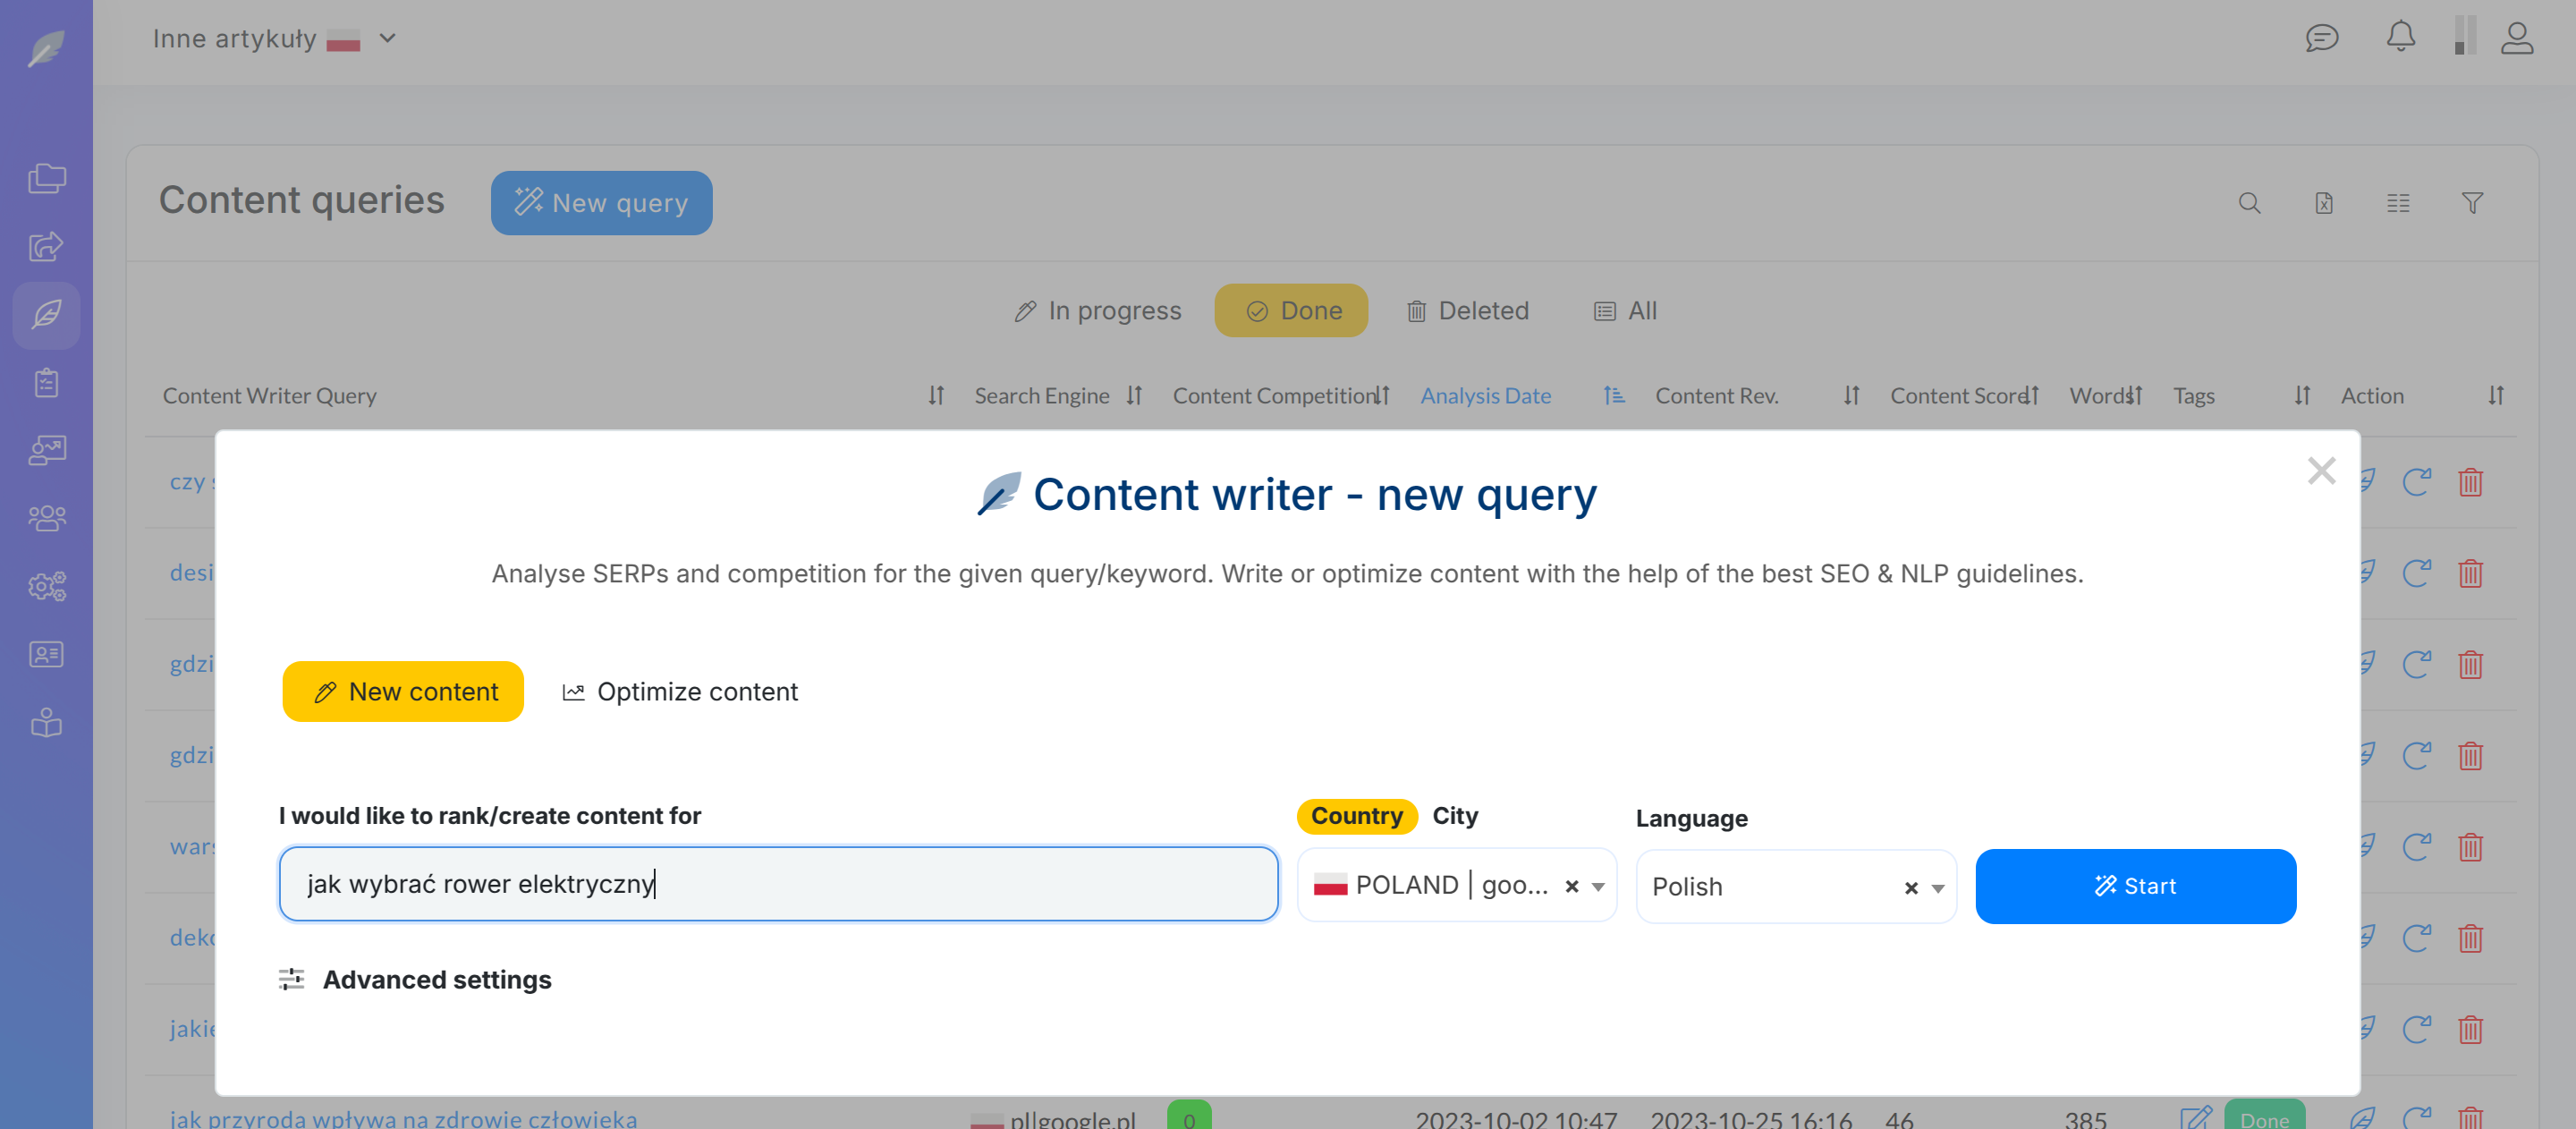Select the Optimize content mode
The image size is (2576, 1129).
point(680,691)
